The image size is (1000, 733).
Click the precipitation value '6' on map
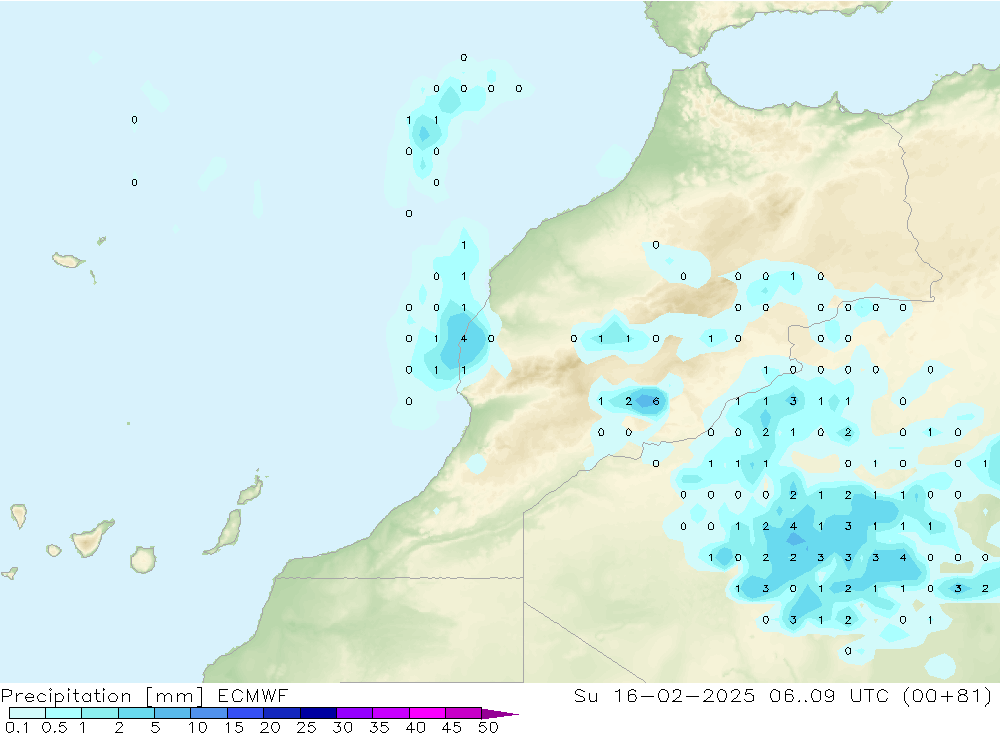656,401
